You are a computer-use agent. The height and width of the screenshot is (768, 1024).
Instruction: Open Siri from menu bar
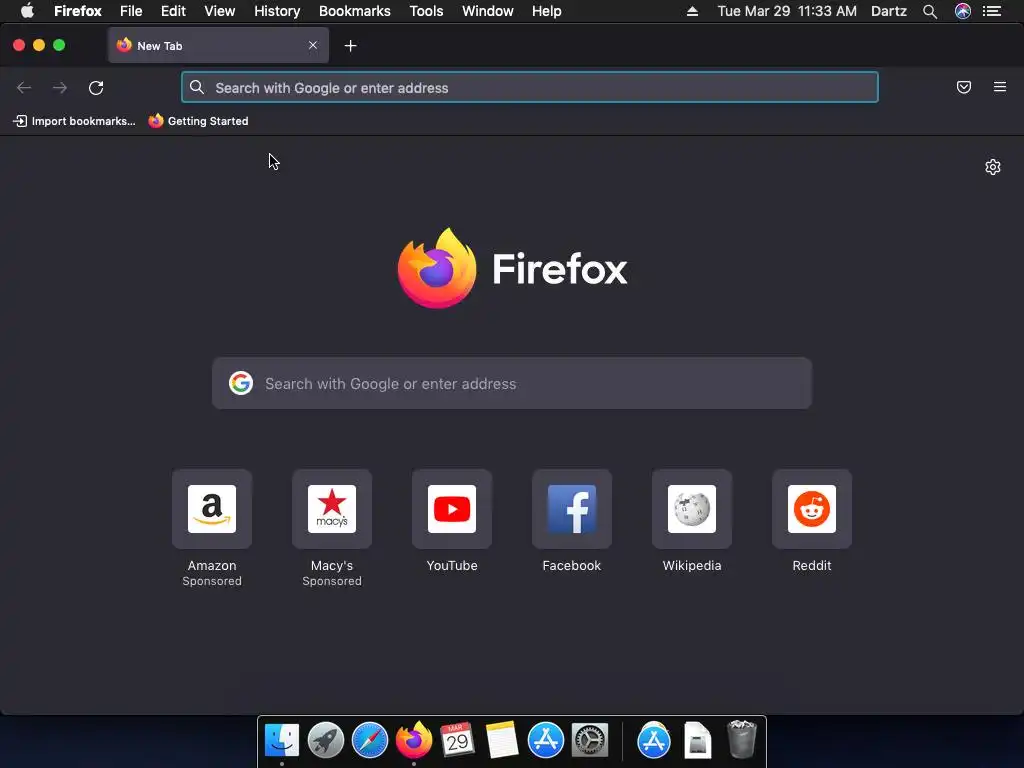(963, 11)
